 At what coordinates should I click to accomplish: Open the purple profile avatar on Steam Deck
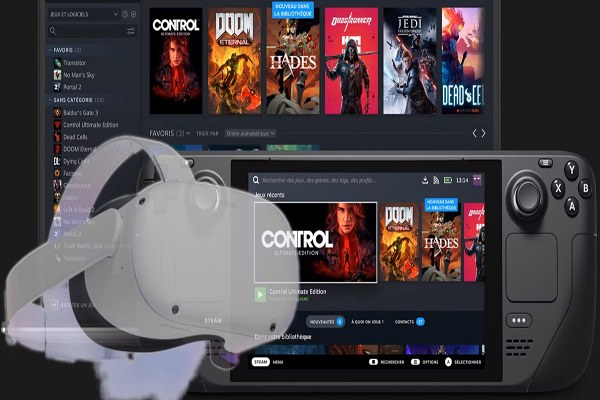[477, 180]
